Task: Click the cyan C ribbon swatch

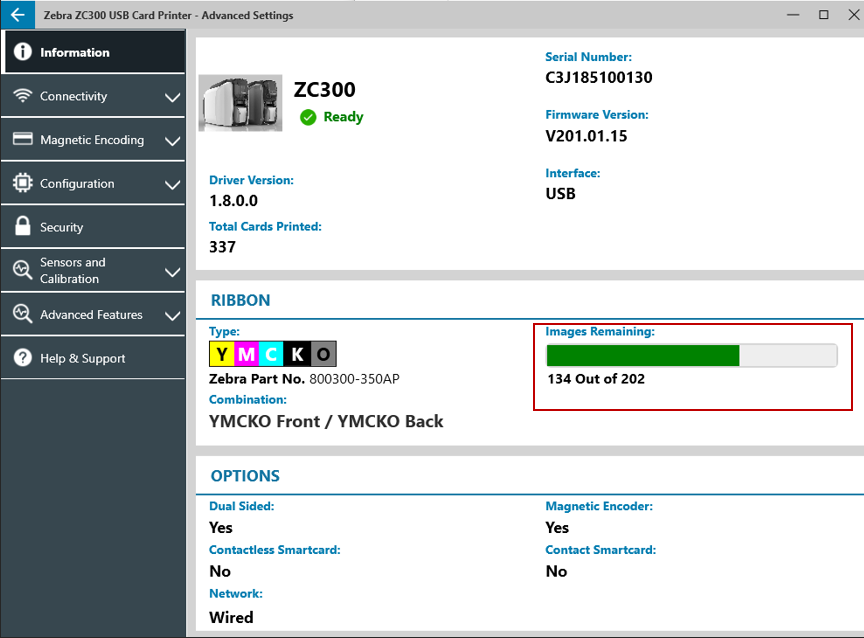Action: pos(271,354)
